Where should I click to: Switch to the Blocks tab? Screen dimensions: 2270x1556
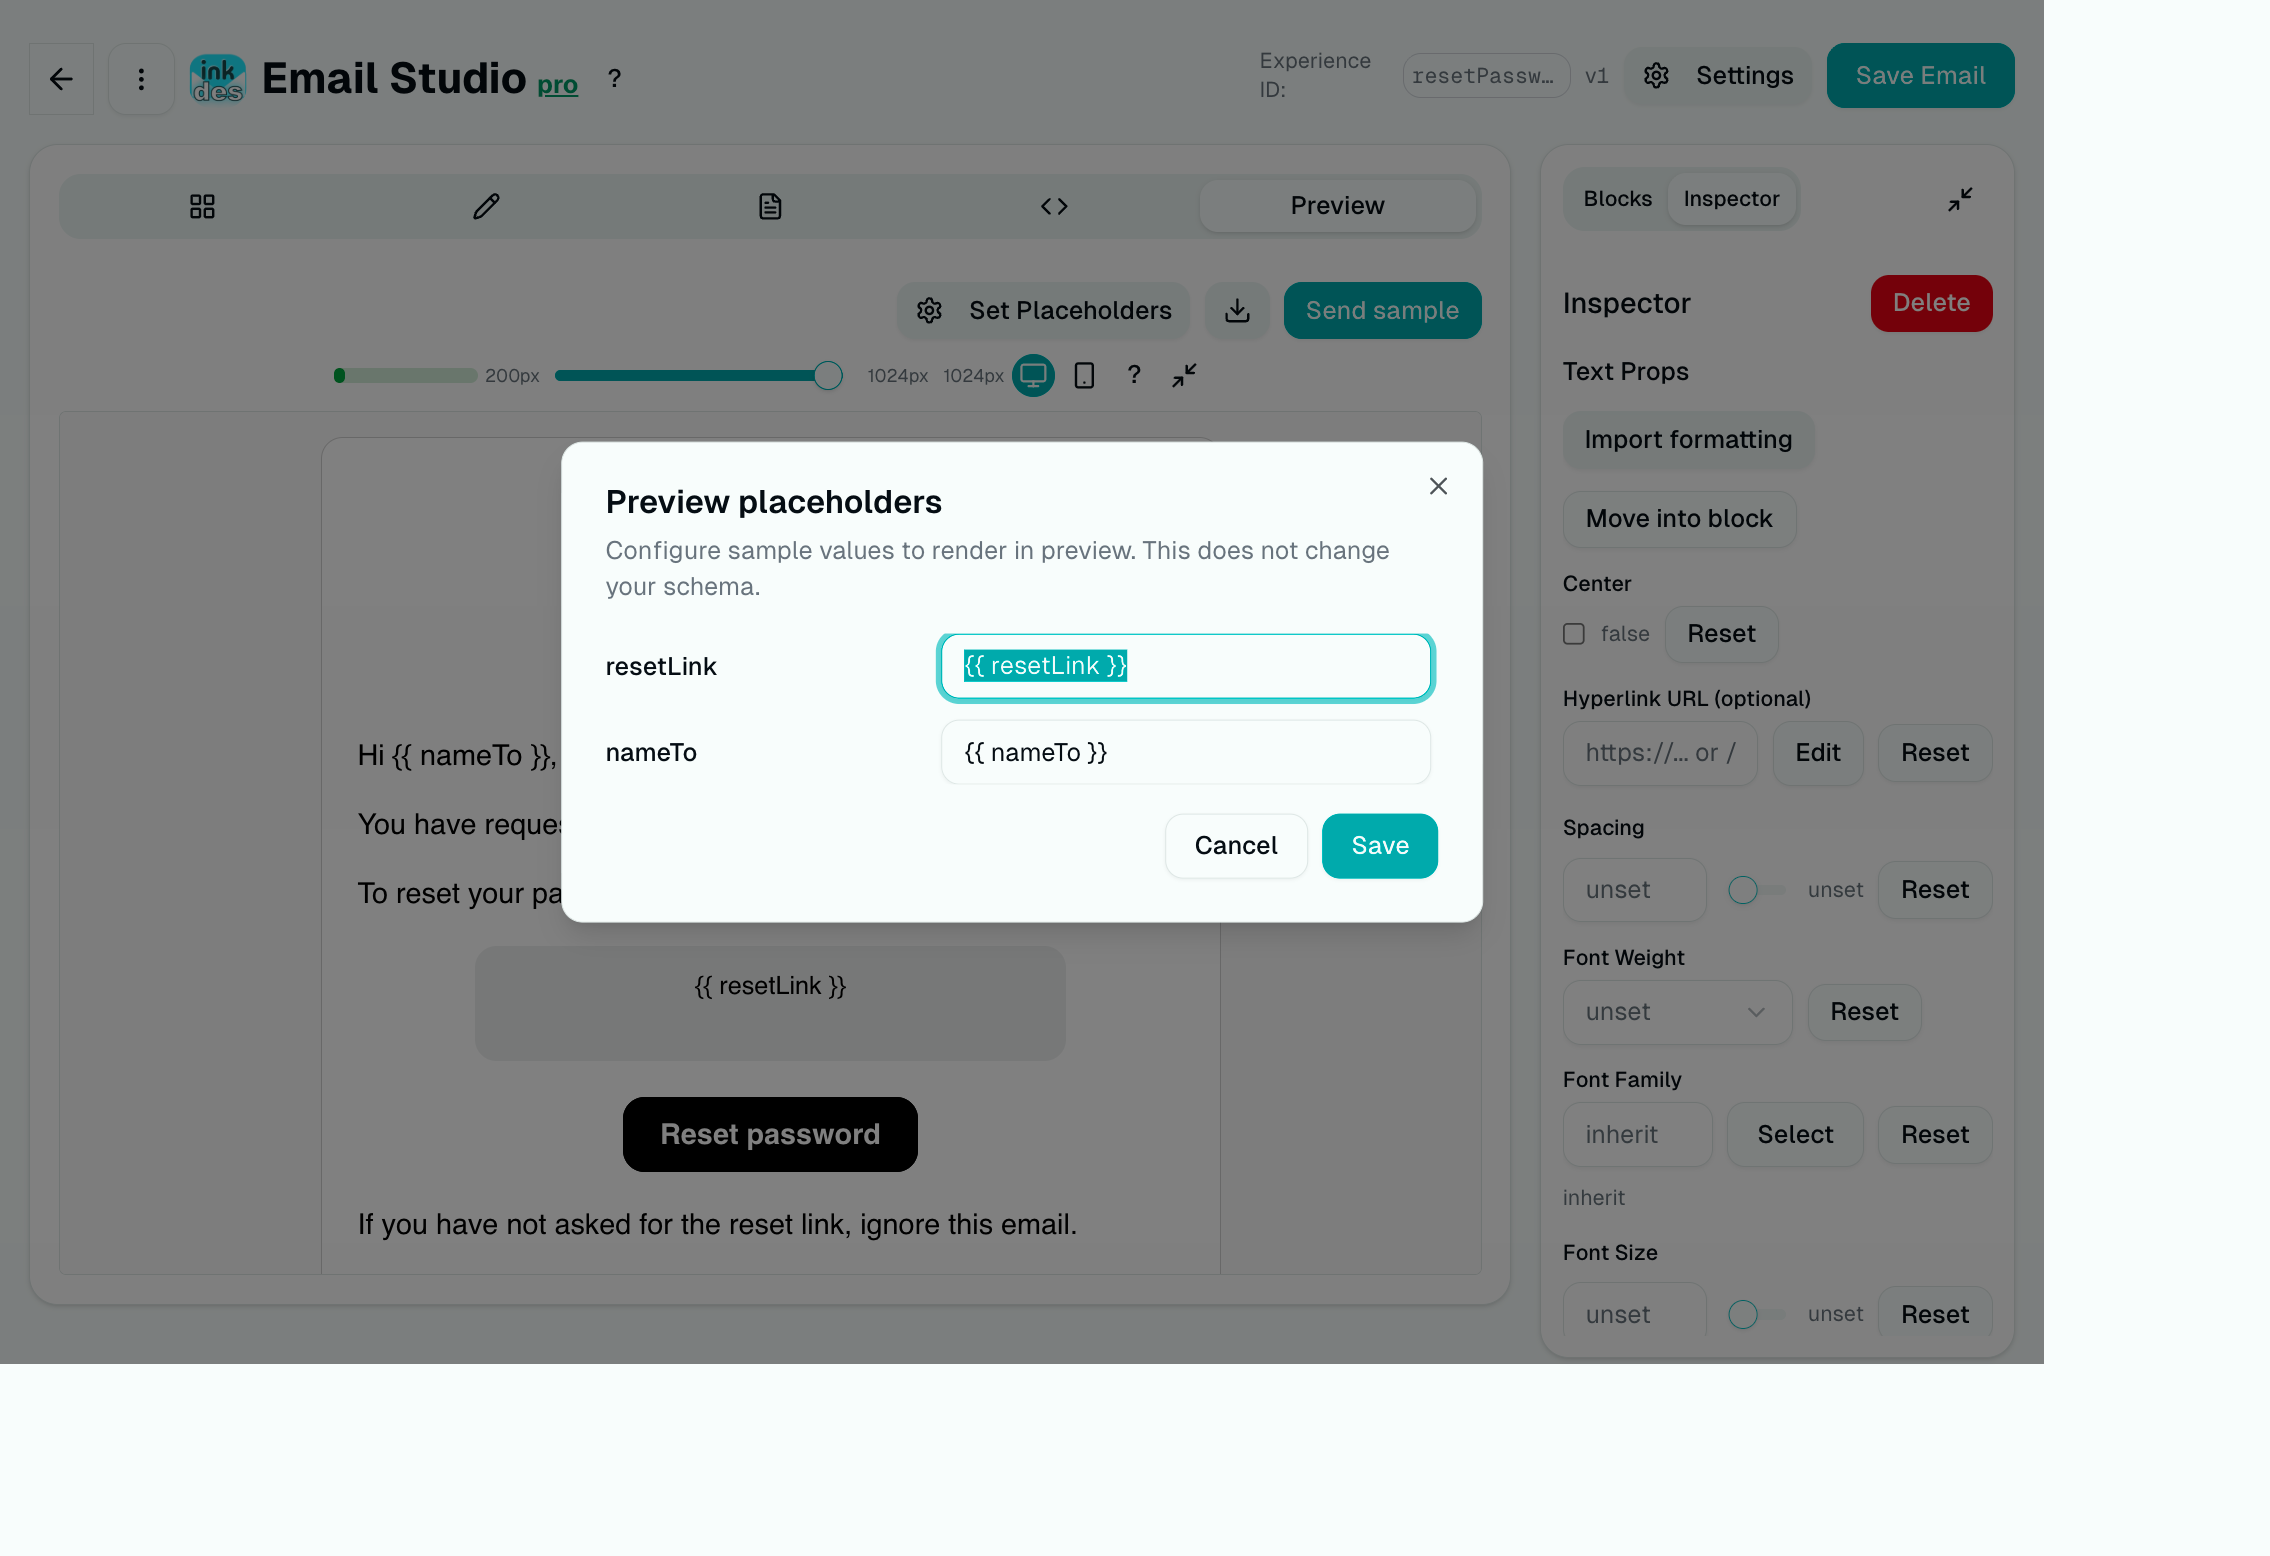[x=1616, y=199]
